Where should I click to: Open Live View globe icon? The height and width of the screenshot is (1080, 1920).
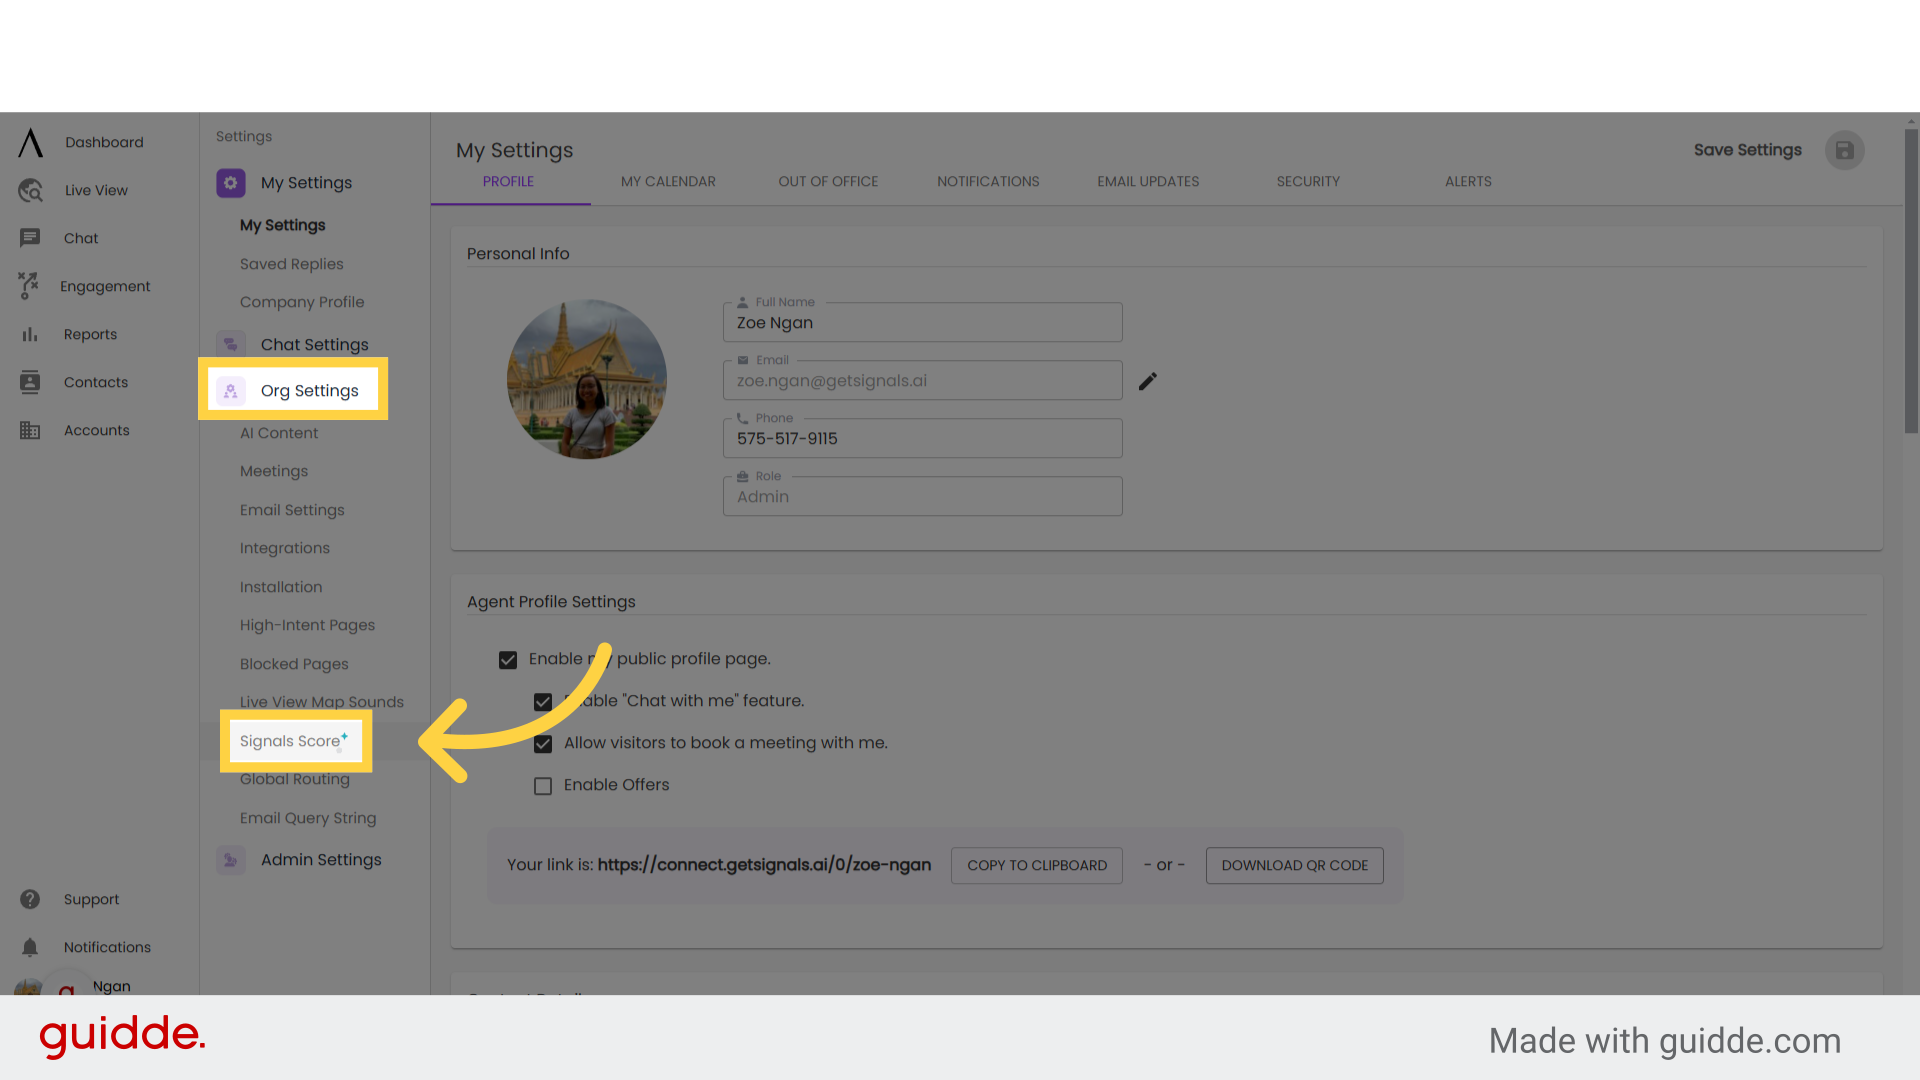(x=31, y=190)
